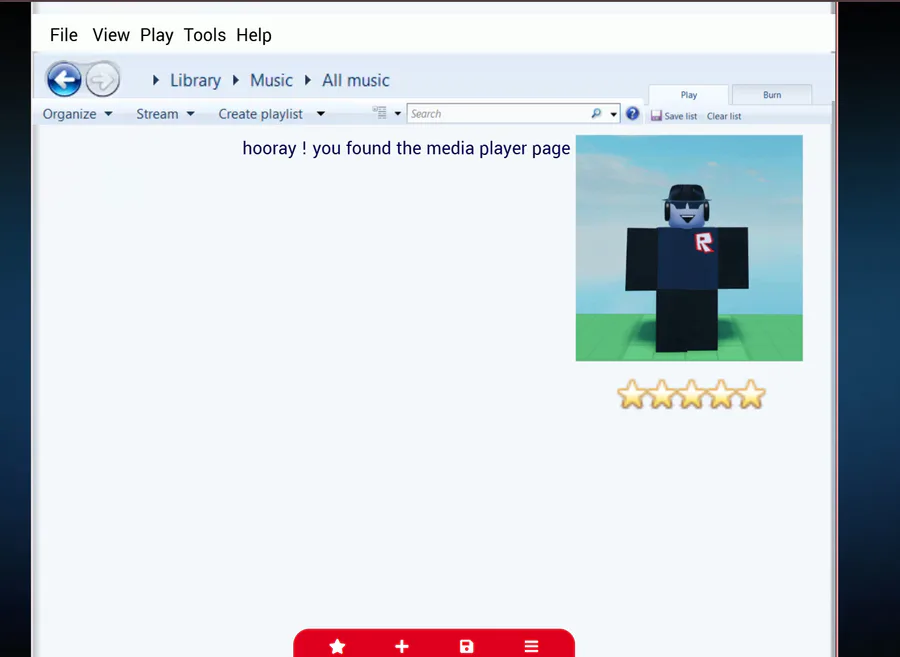Open the View menu

pos(111,35)
